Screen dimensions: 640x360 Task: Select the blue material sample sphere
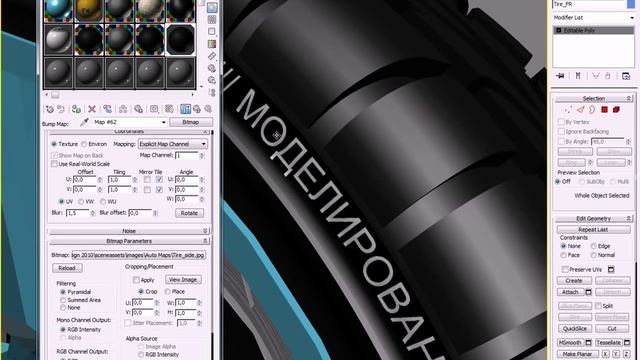tap(59, 11)
